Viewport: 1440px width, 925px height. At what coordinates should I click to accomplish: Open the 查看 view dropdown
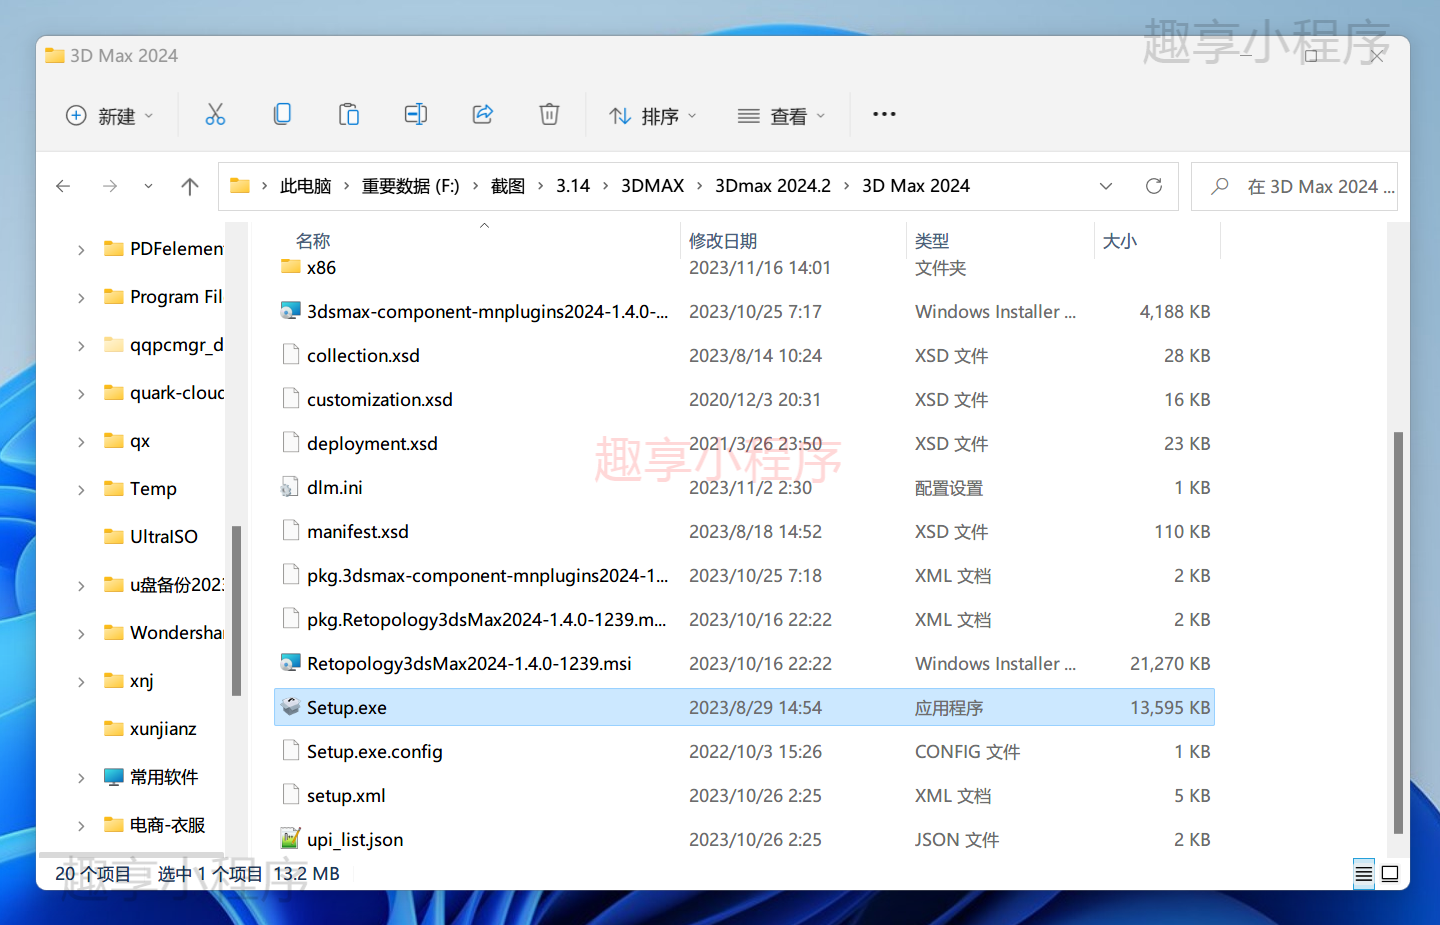[782, 116]
